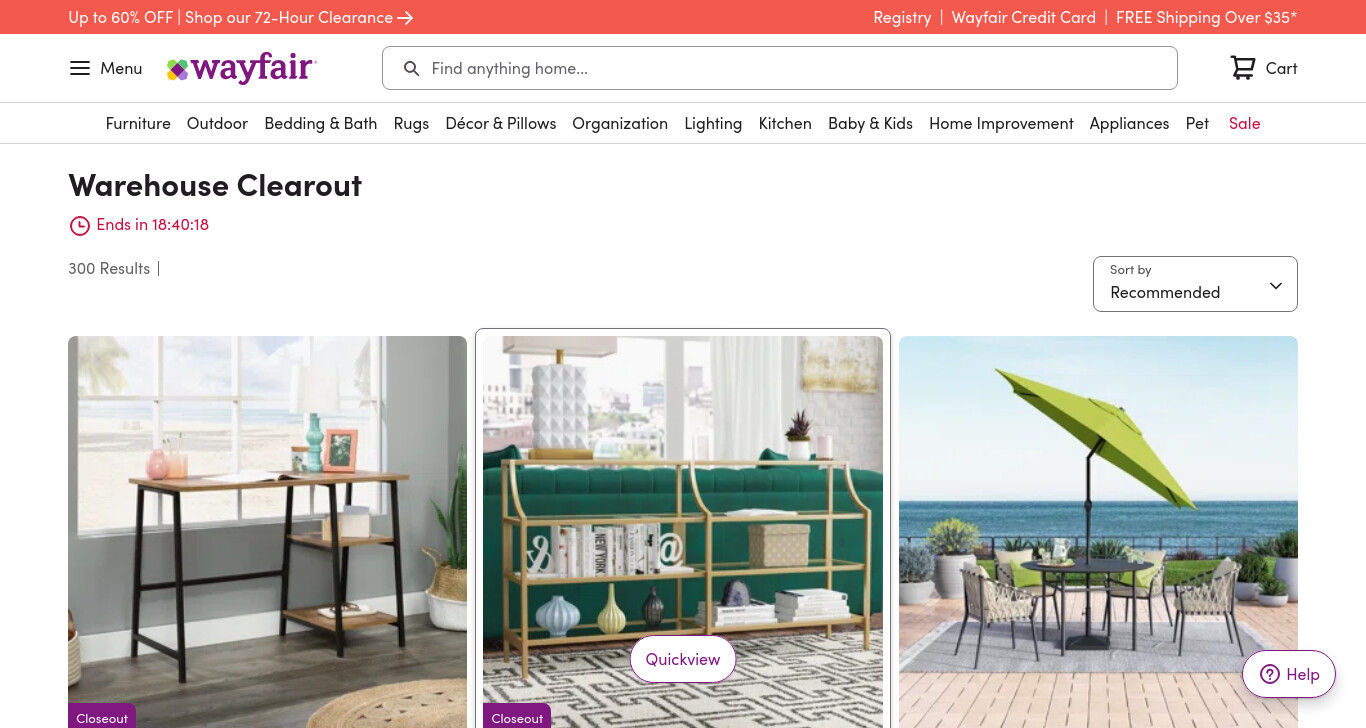Open the Wayfair Credit Card link

1024,17
